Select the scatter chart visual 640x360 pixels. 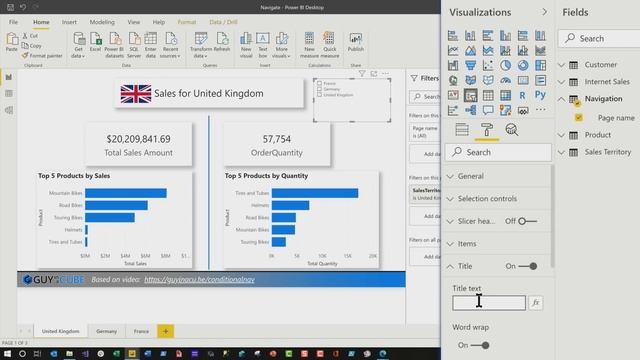[x=488, y=65]
